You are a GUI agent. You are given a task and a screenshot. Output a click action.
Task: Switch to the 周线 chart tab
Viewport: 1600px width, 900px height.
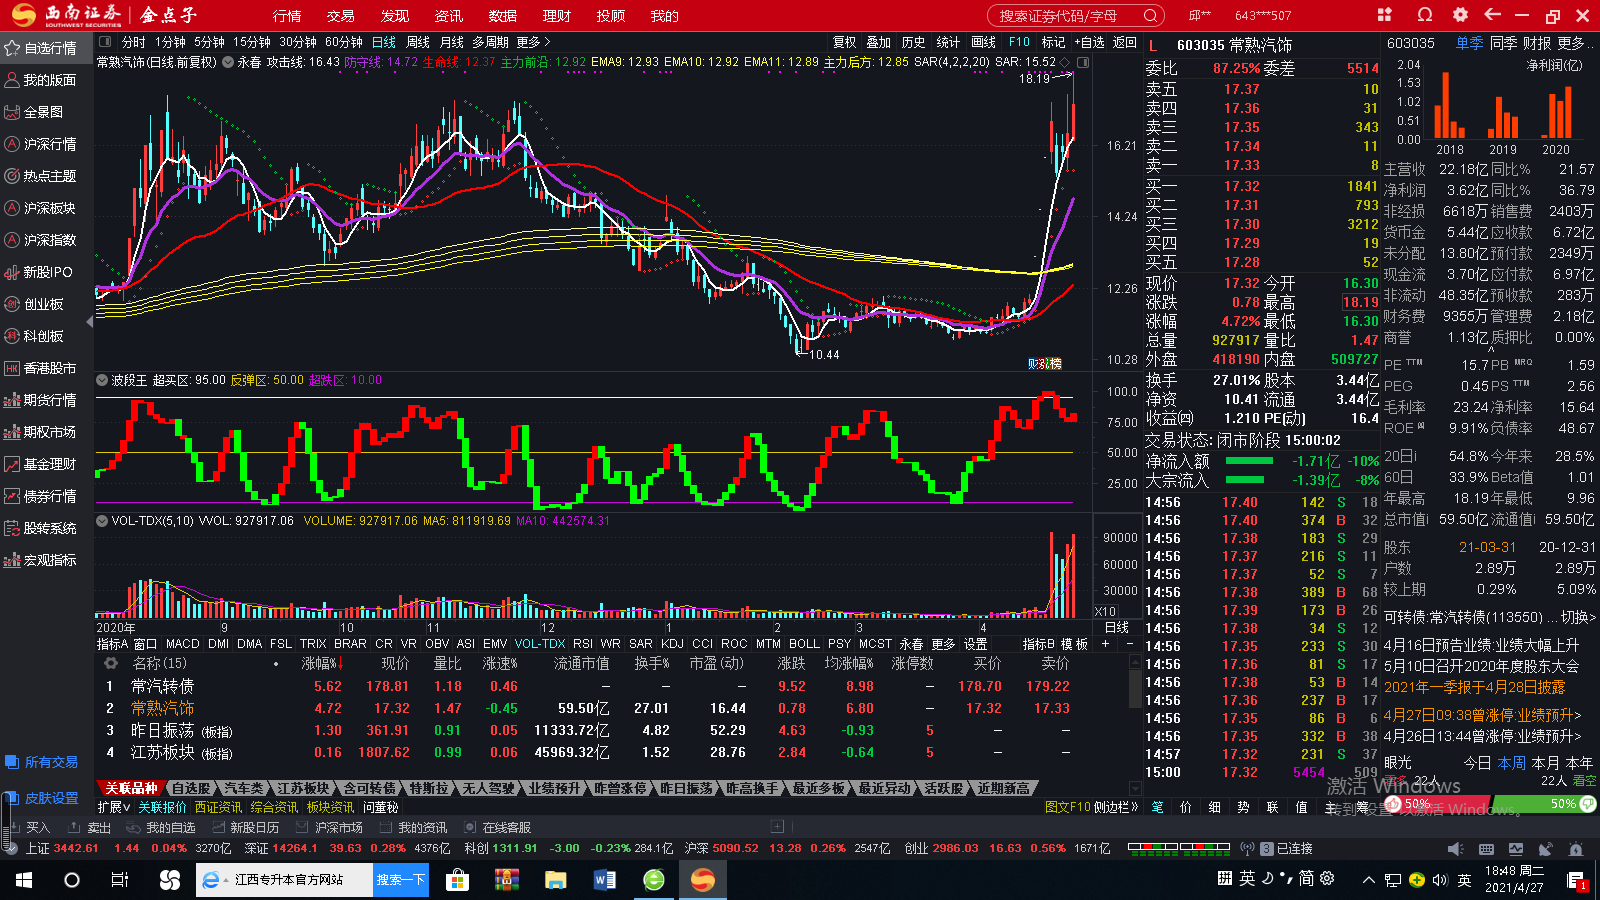[418, 42]
